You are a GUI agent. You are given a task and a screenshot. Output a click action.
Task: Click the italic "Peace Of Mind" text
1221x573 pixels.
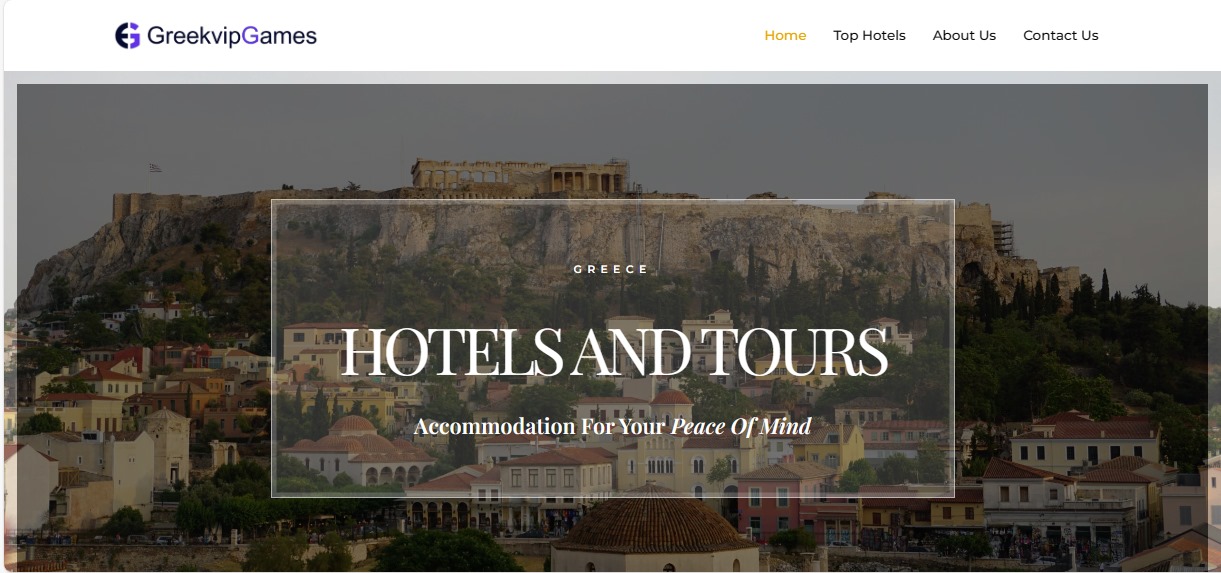point(741,427)
